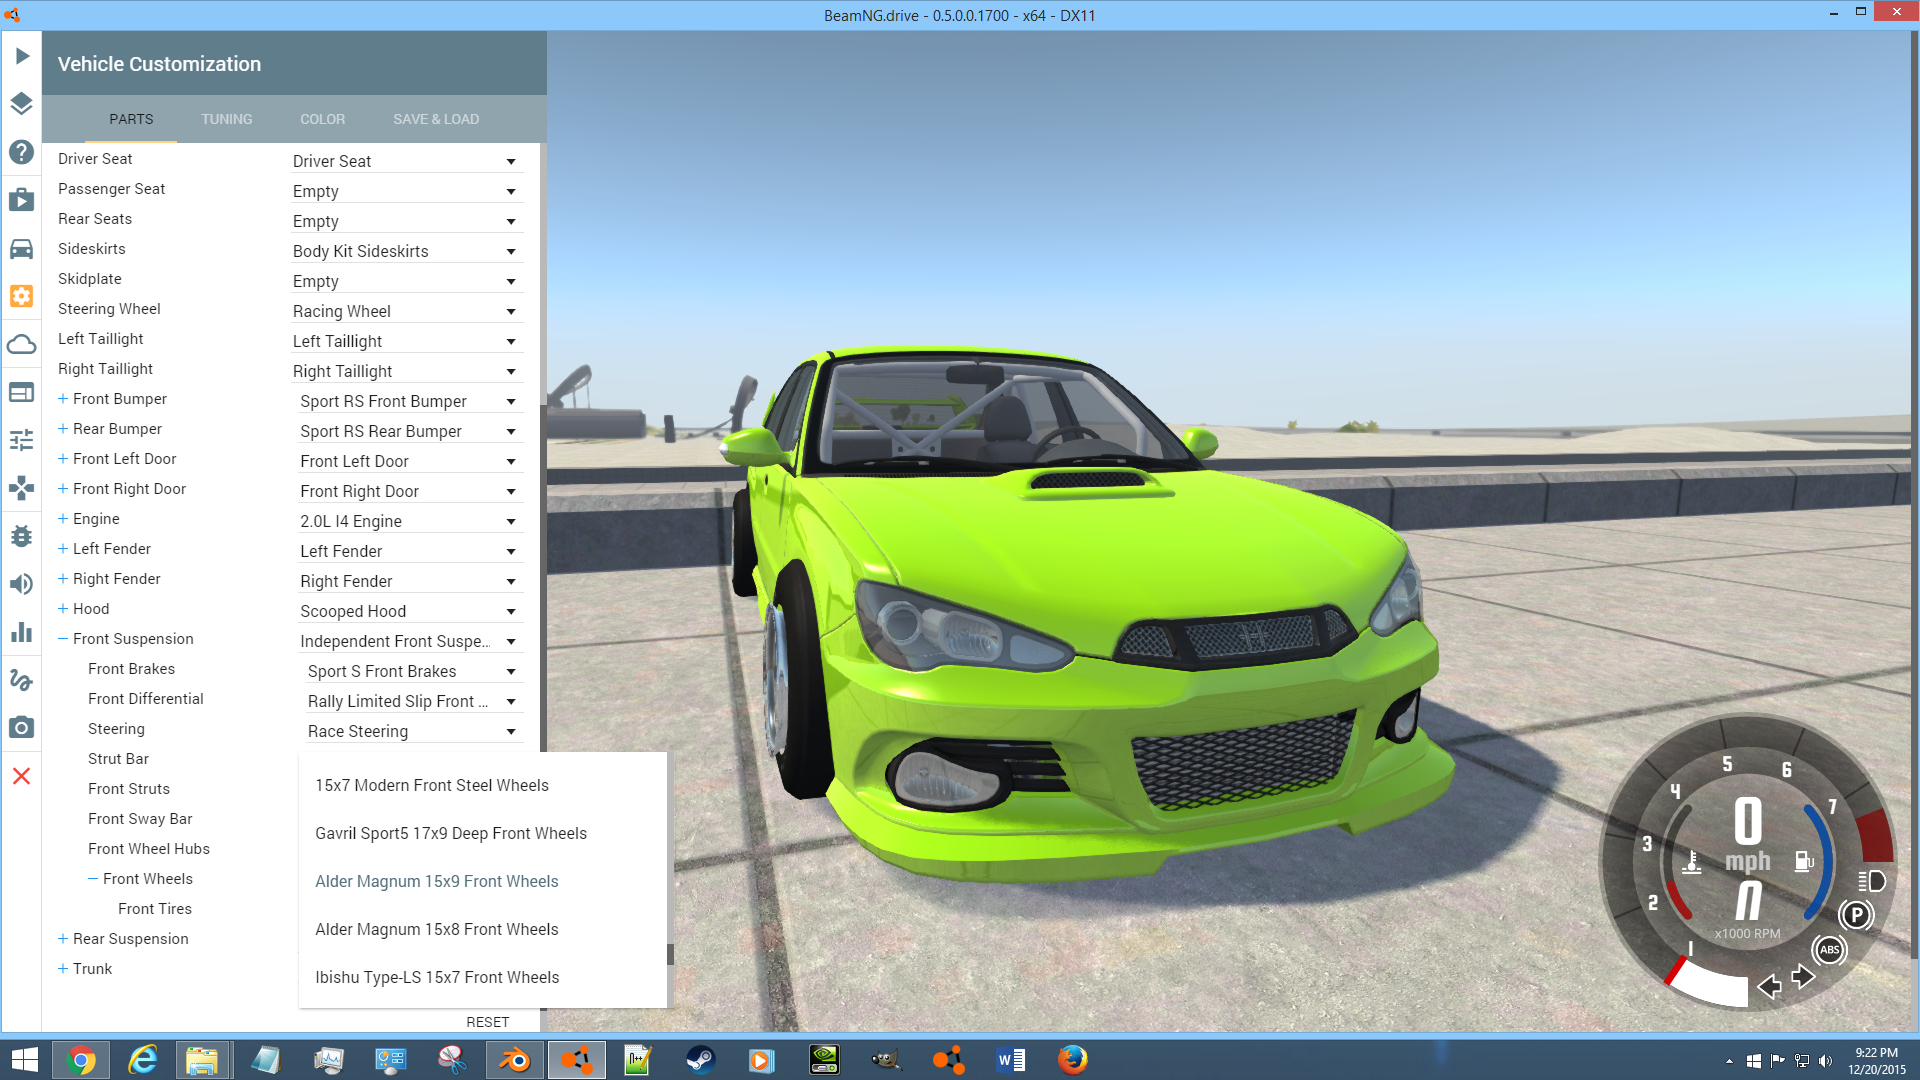Screen dimensions: 1920x1080
Task: Click the Front Wheel Hubs label
Action: point(149,849)
